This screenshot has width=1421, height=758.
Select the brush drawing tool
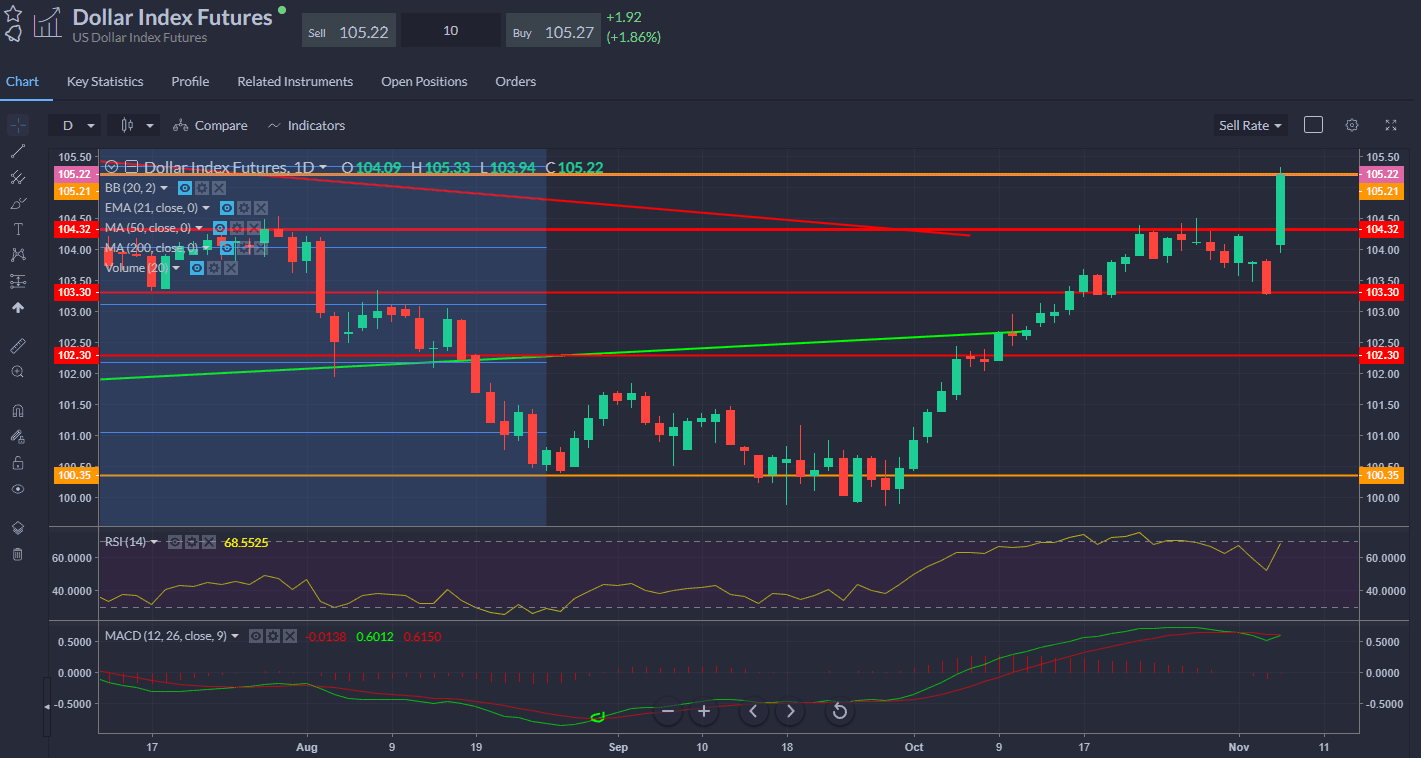pyautogui.click(x=18, y=203)
